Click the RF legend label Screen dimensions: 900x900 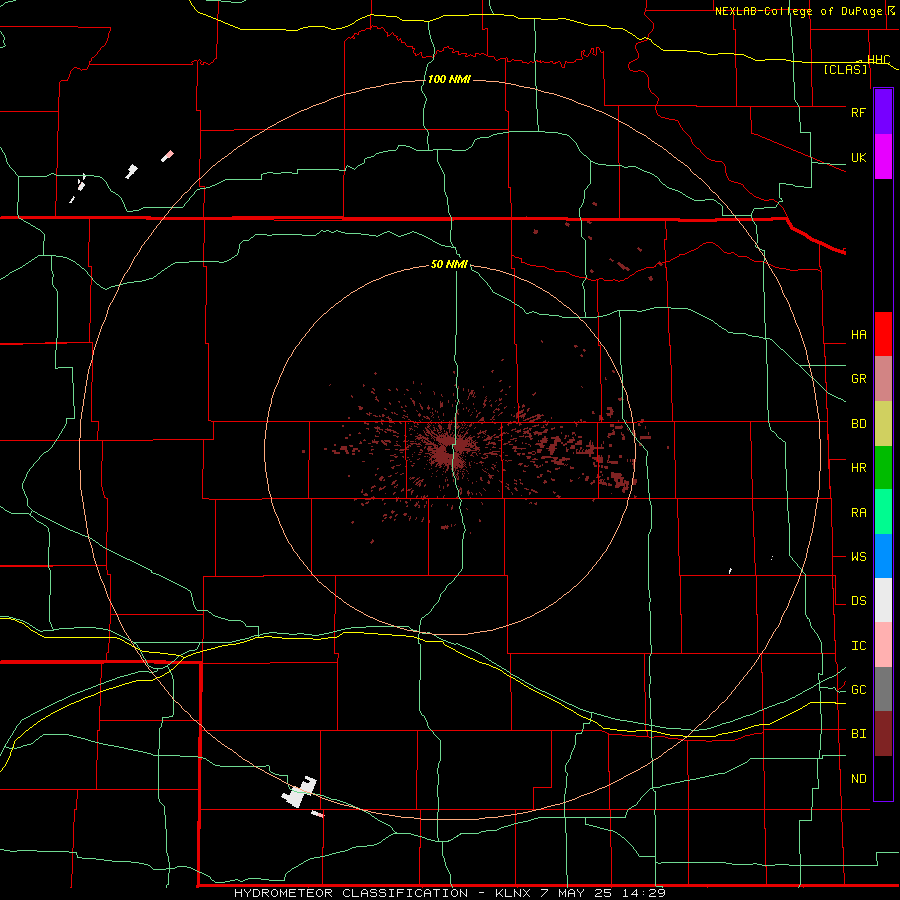pyautogui.click(x=858, y=112)
